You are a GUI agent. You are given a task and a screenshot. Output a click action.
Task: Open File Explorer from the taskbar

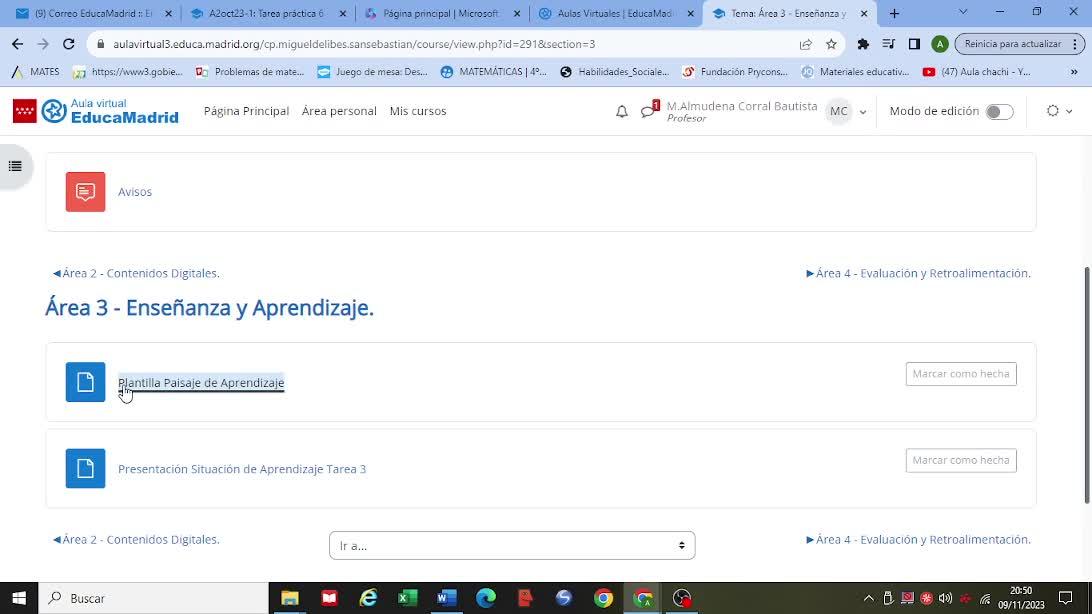tap(290, 598)
